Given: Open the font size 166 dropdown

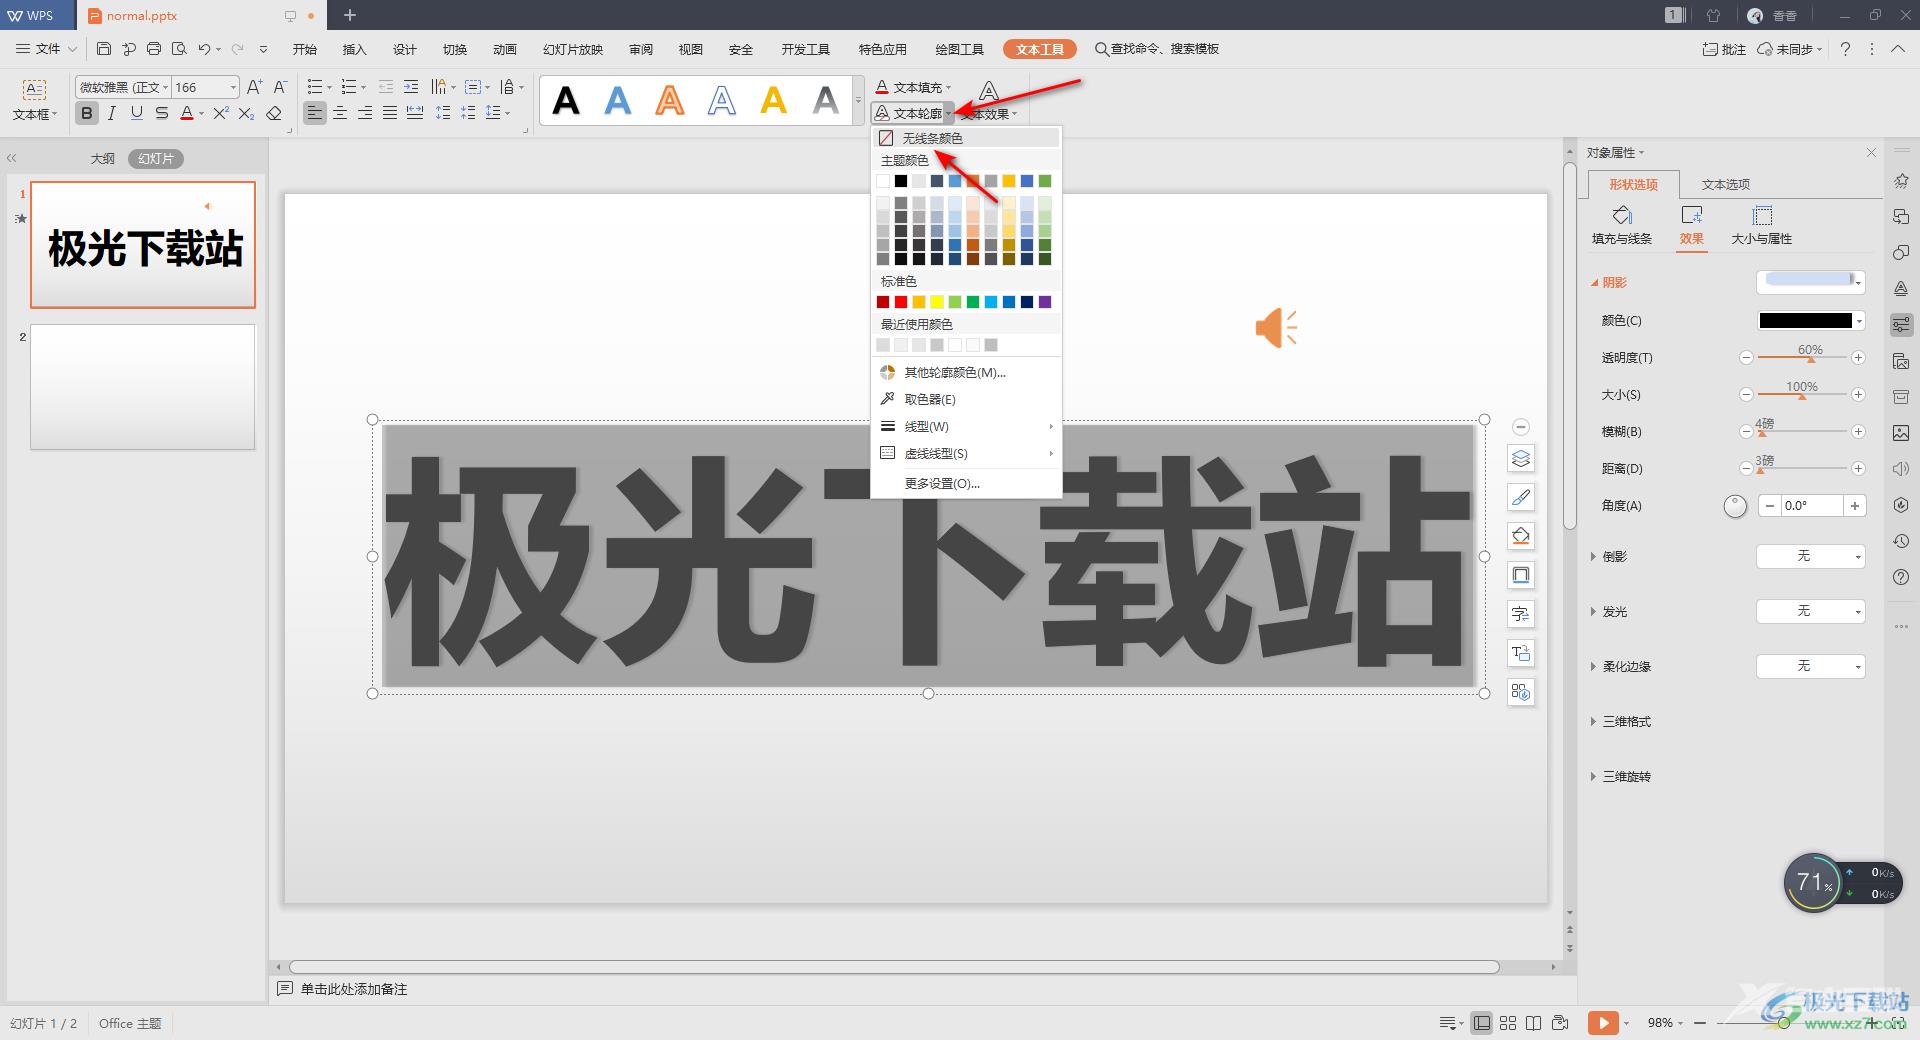Looking at the screenshot, I should pyautogui.click(x=233, y=87).
